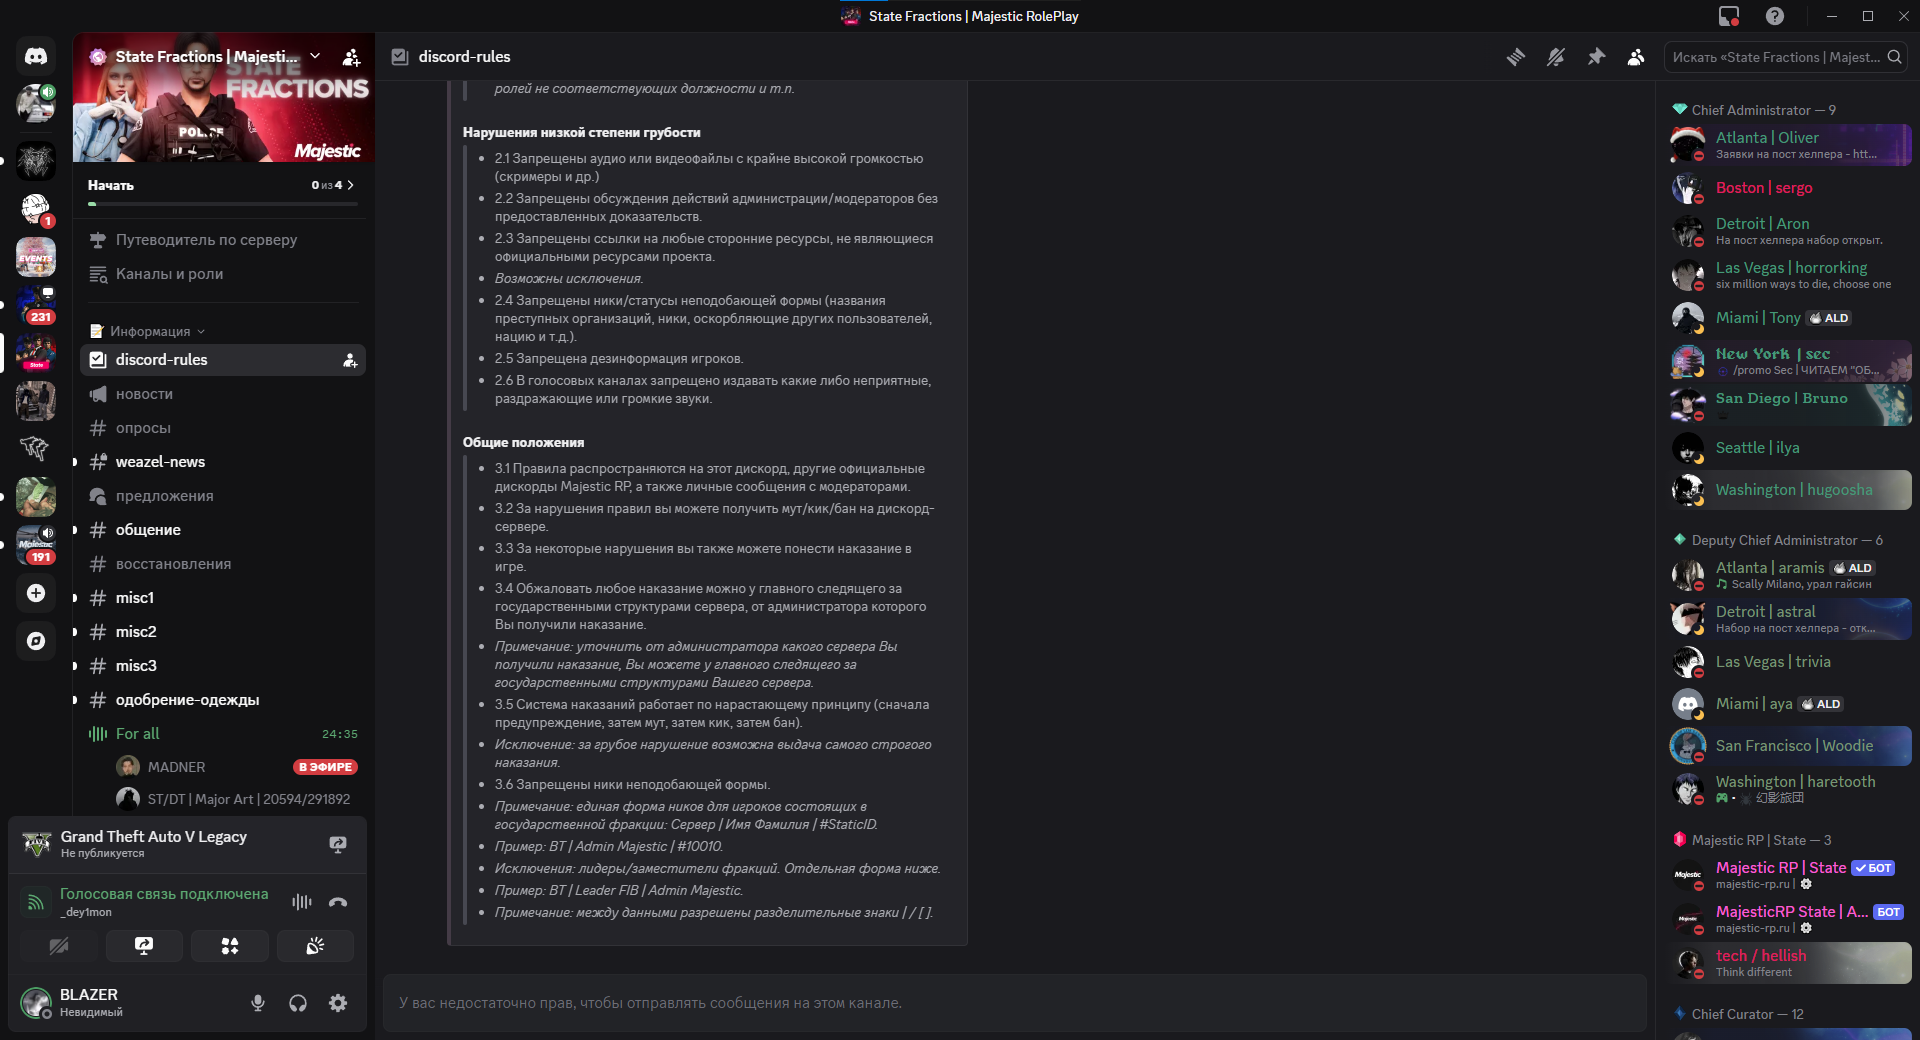Open the misc1 channel
Image resolution: width=1920 pixels, height=1040 pixels.
point(223,598)
